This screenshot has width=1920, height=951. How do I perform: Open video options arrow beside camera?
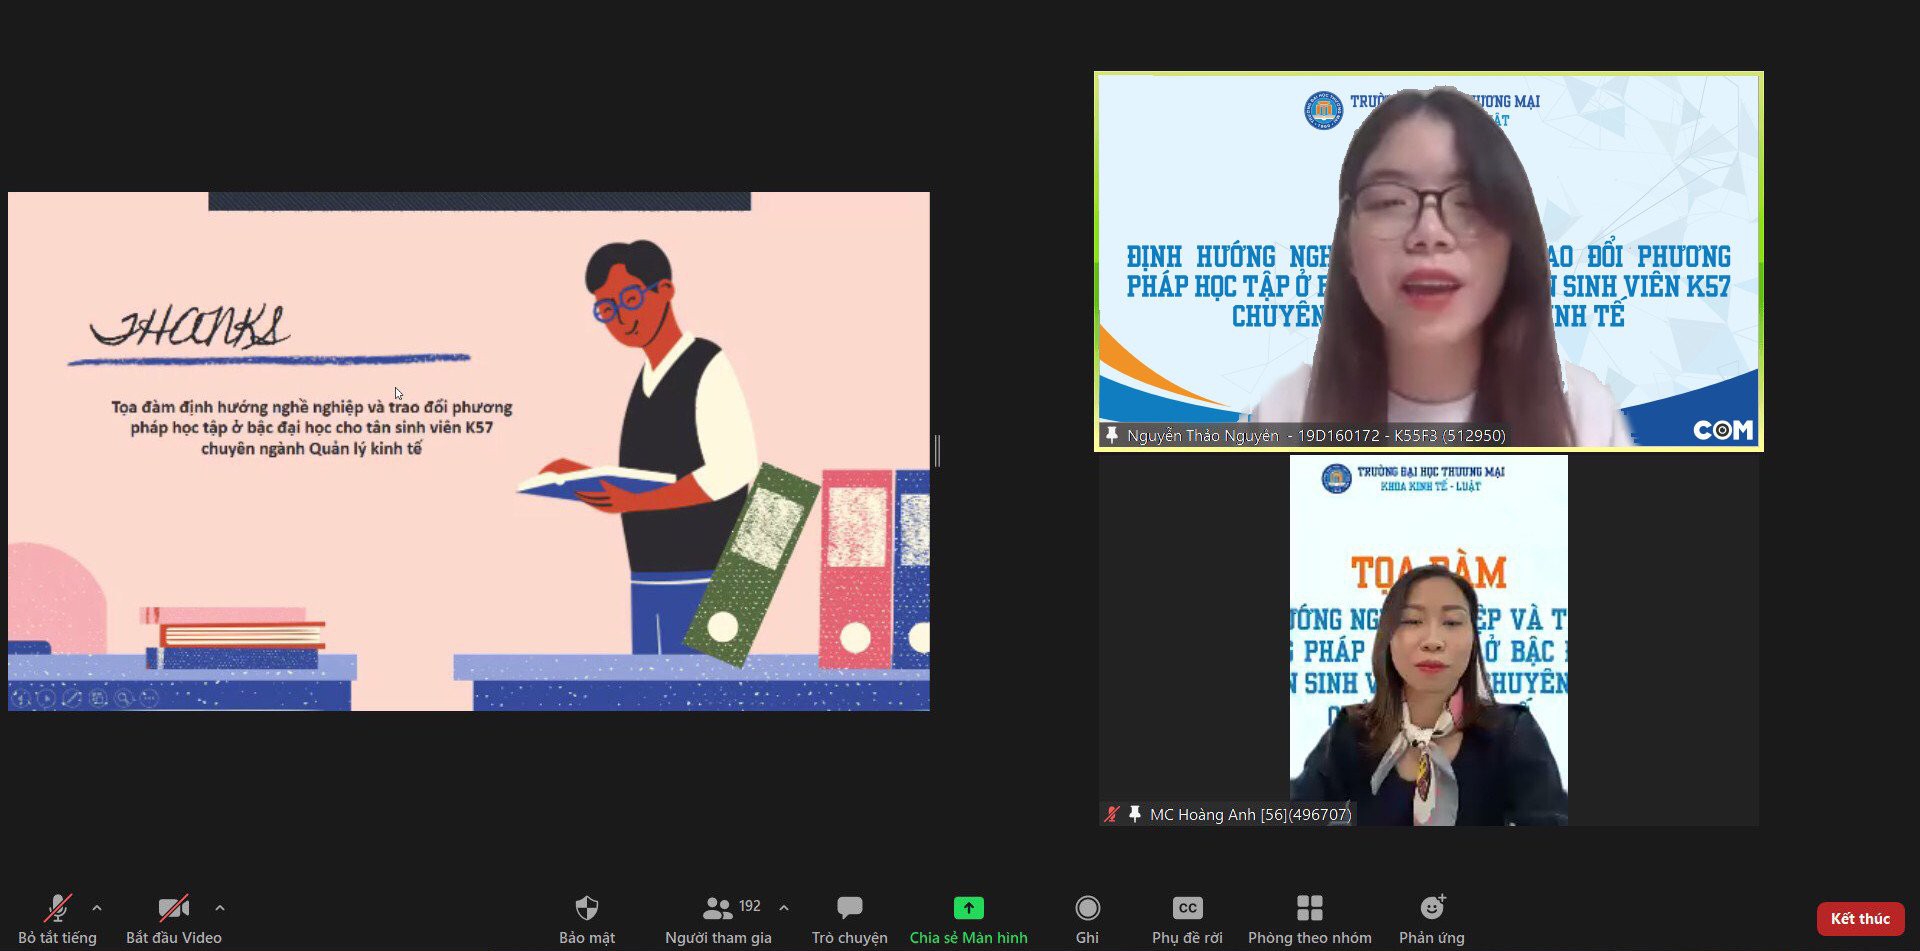(220, 908)
